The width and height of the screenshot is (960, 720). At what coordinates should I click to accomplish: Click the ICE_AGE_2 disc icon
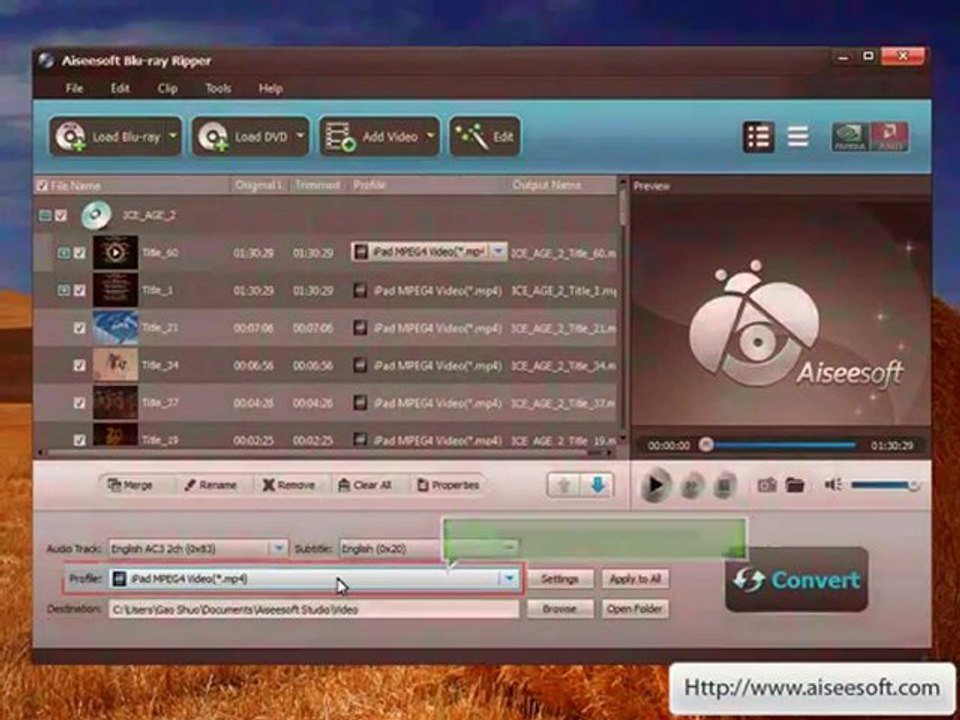(96, 215)
